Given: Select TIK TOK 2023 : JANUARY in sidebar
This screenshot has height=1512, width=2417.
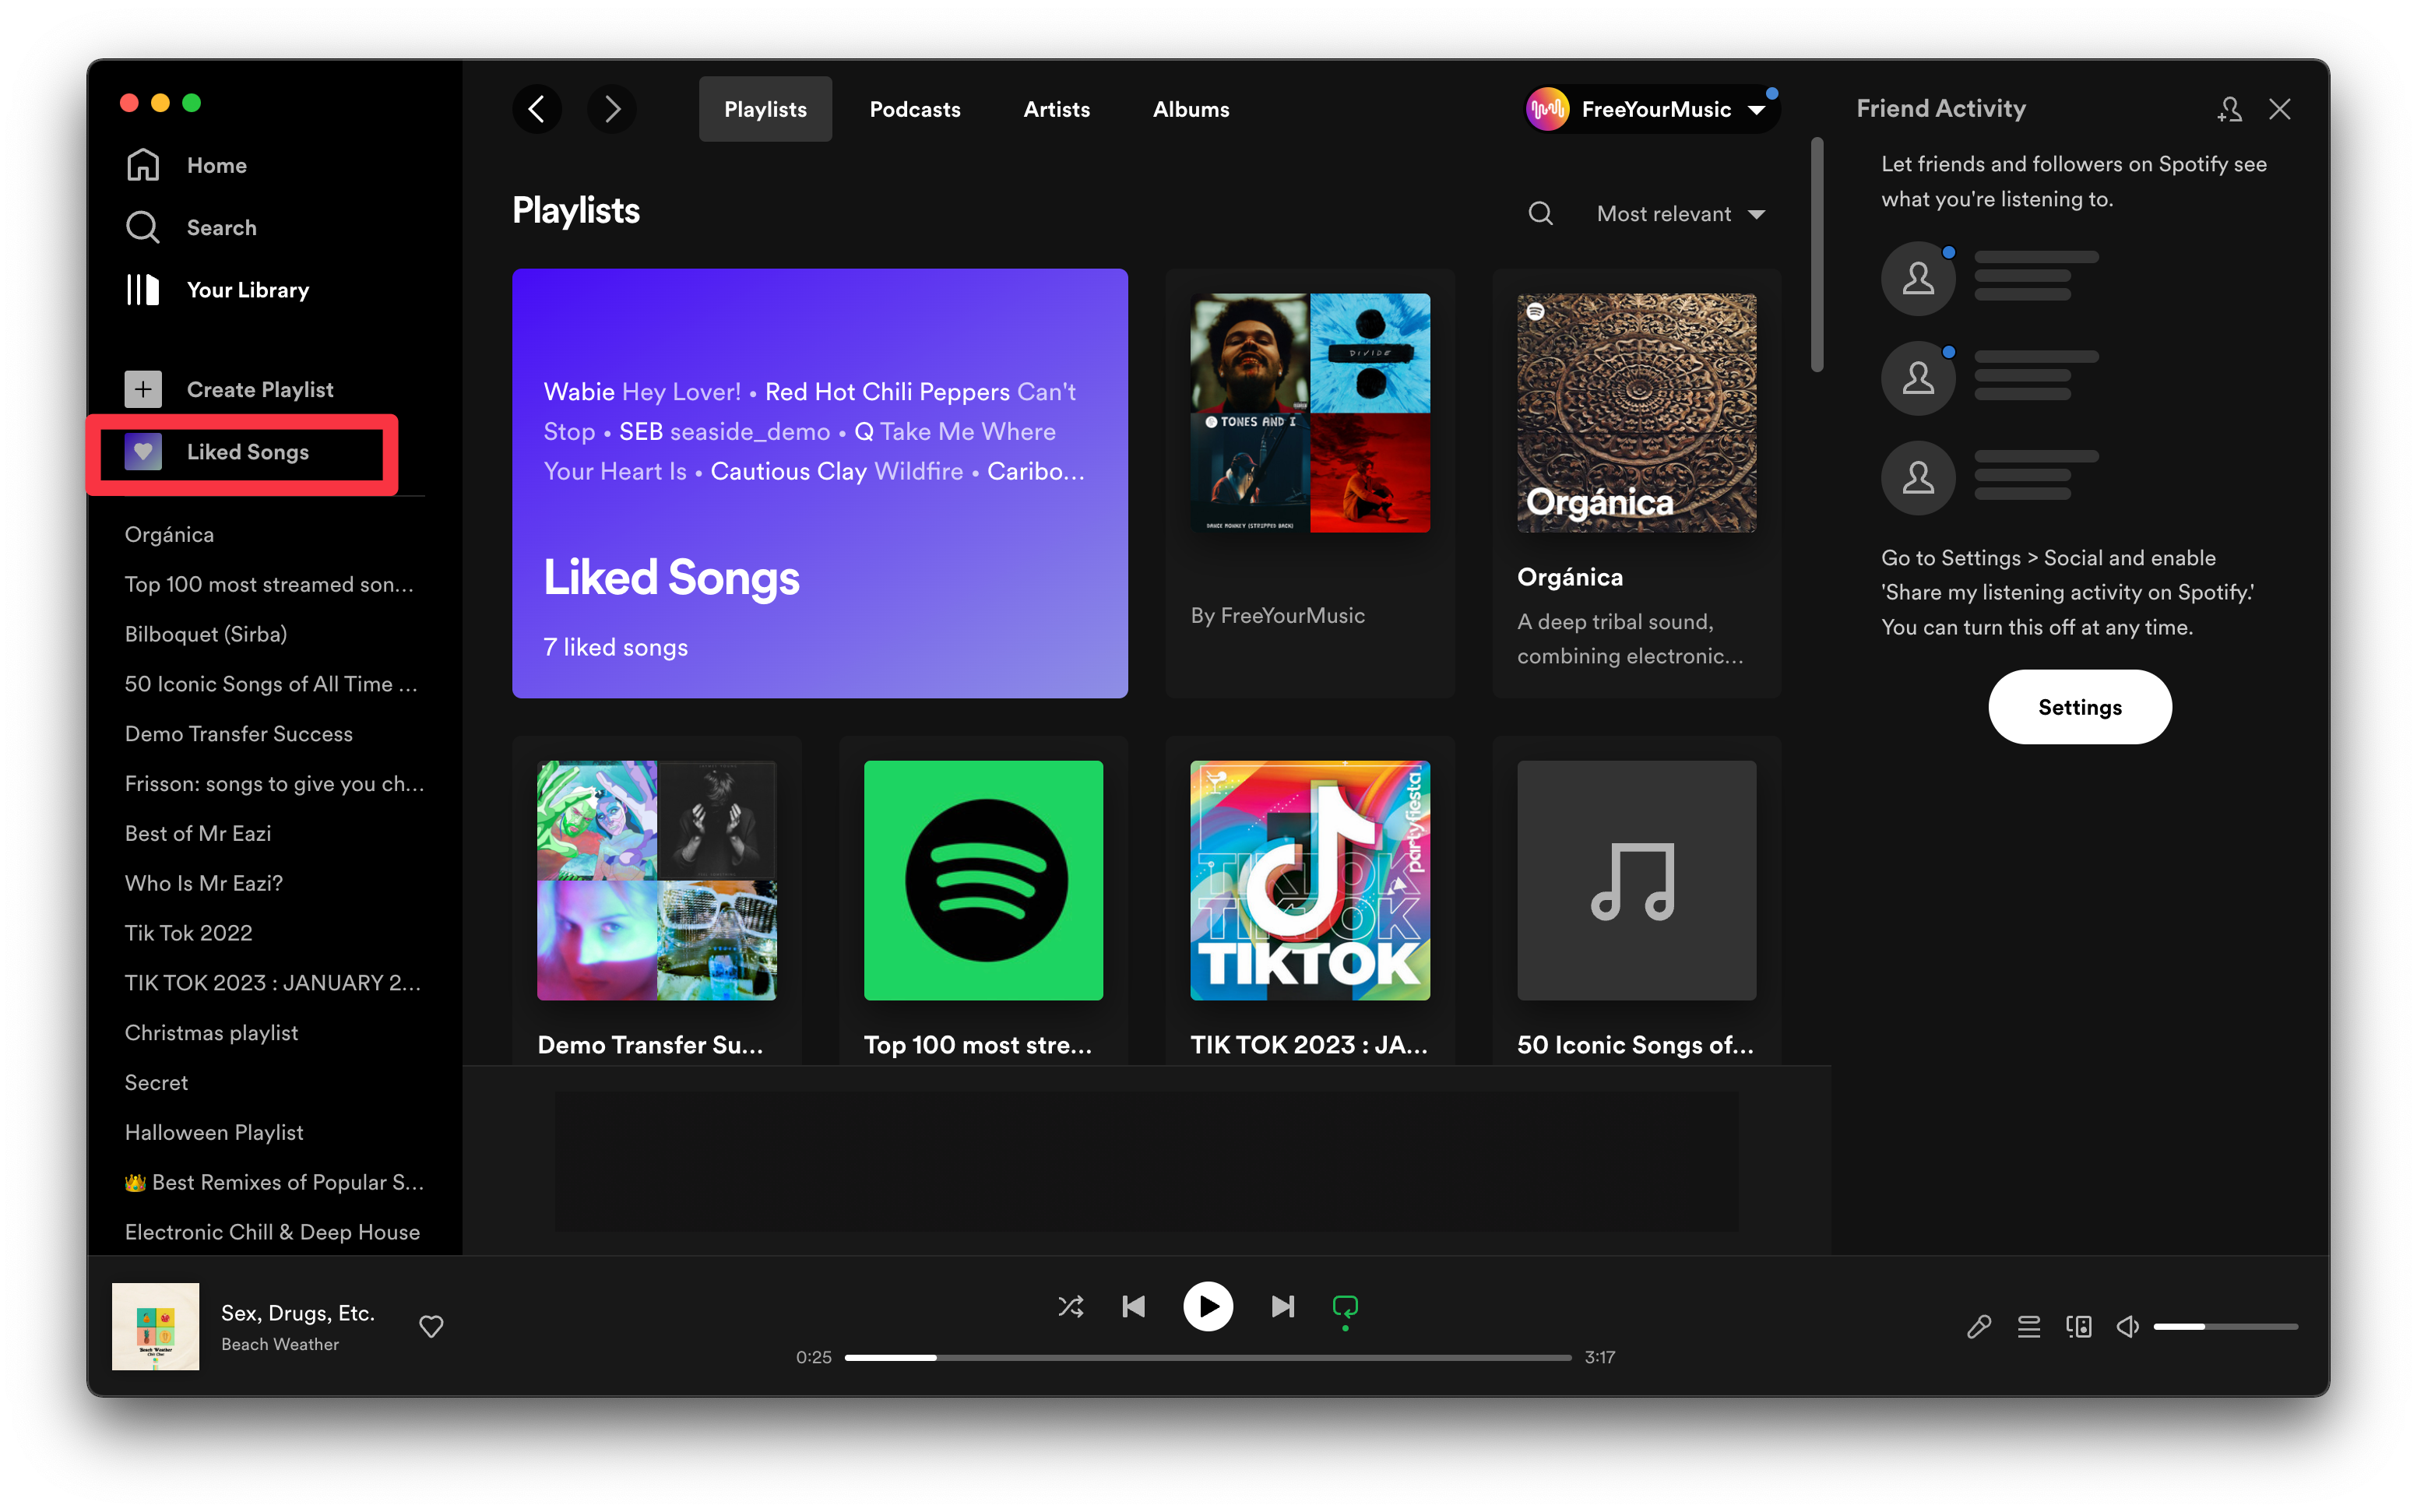Looking at the screenshot, I should (x=273, y=983).
